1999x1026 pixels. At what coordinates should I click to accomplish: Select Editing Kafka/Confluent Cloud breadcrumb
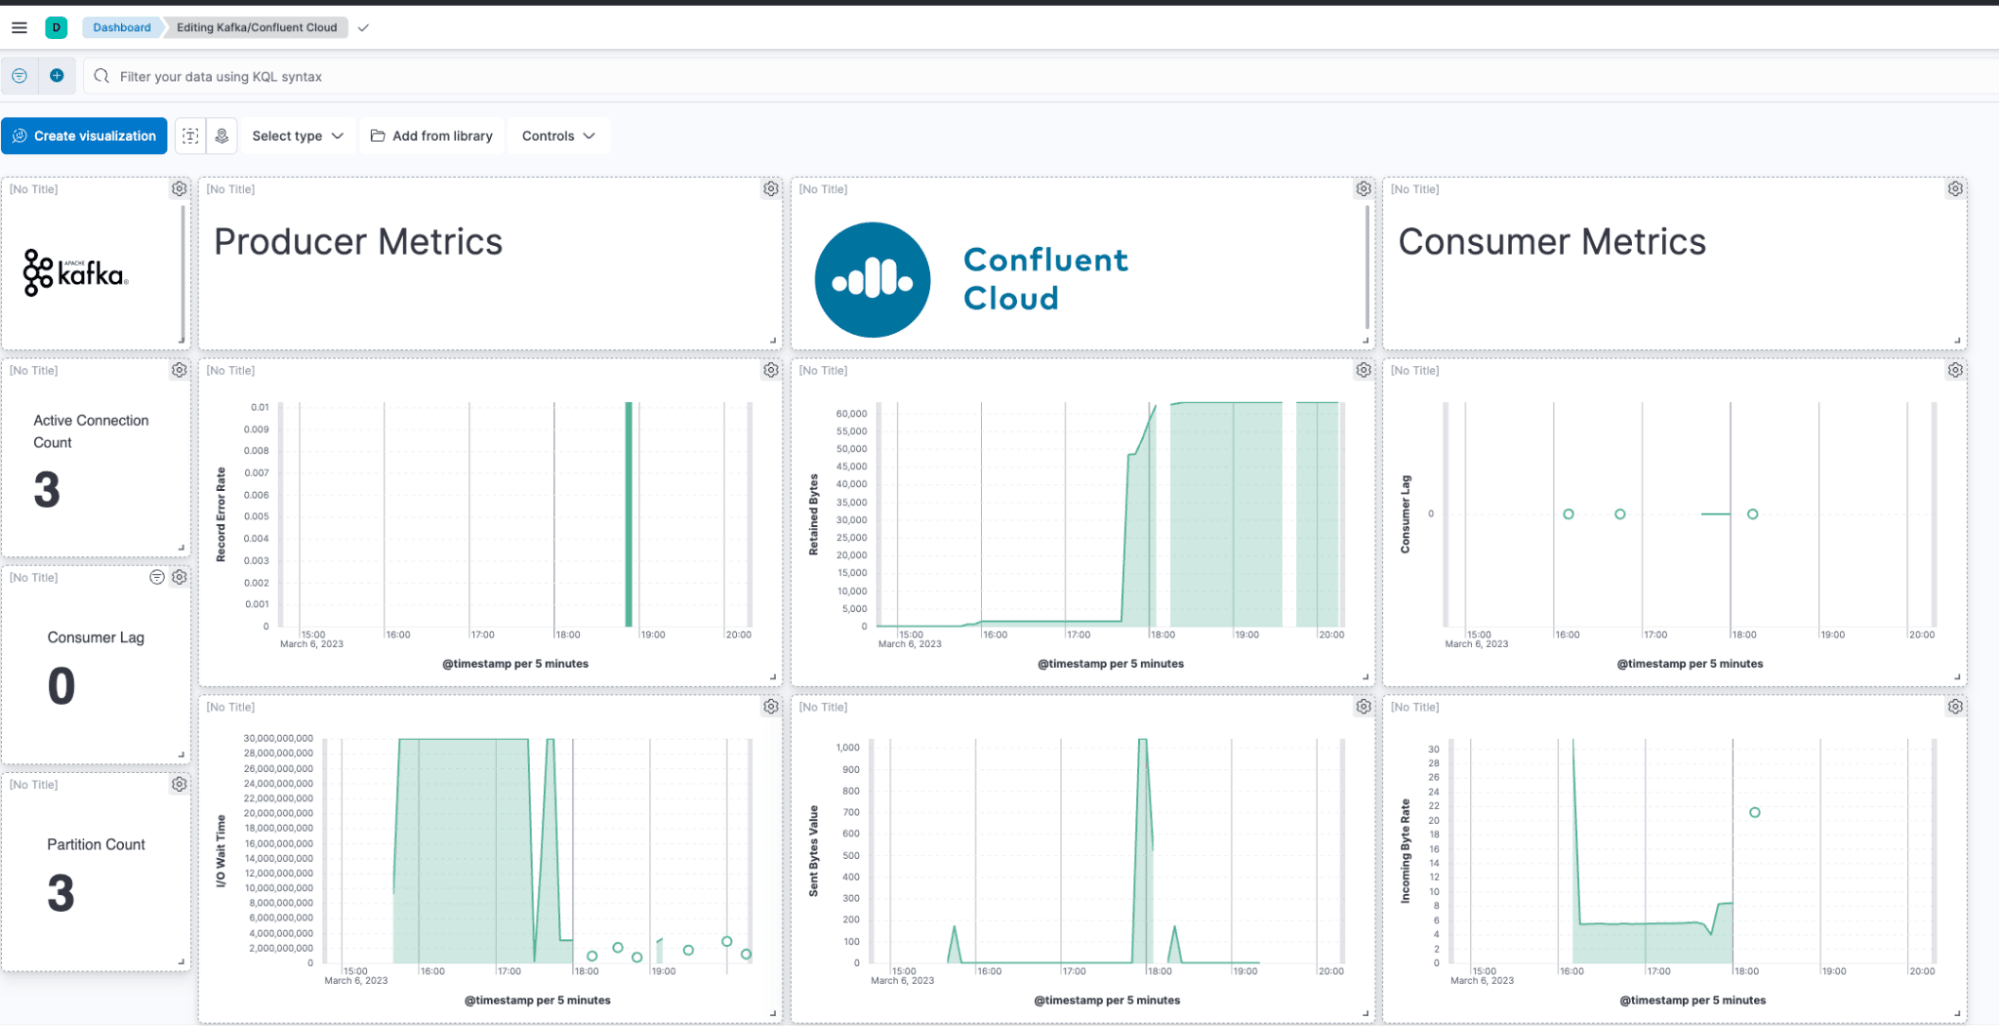[x=257, y=28]
